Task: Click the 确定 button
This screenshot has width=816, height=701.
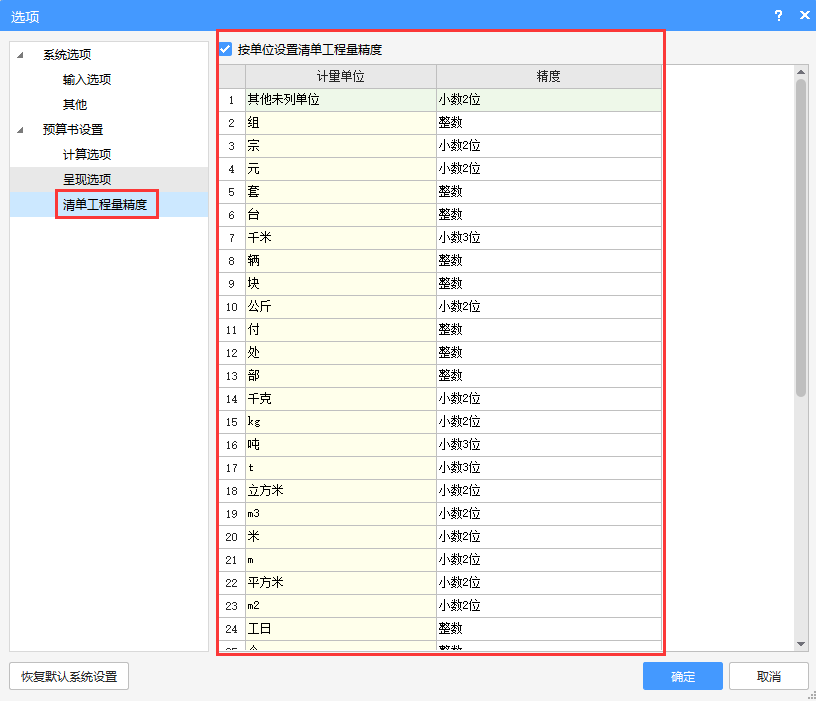Action: tap(682, 676)
